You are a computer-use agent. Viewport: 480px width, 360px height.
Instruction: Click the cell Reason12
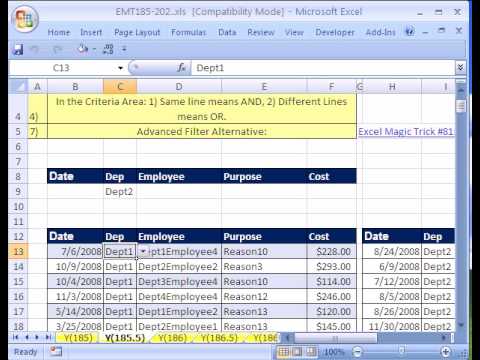[264, 296]
